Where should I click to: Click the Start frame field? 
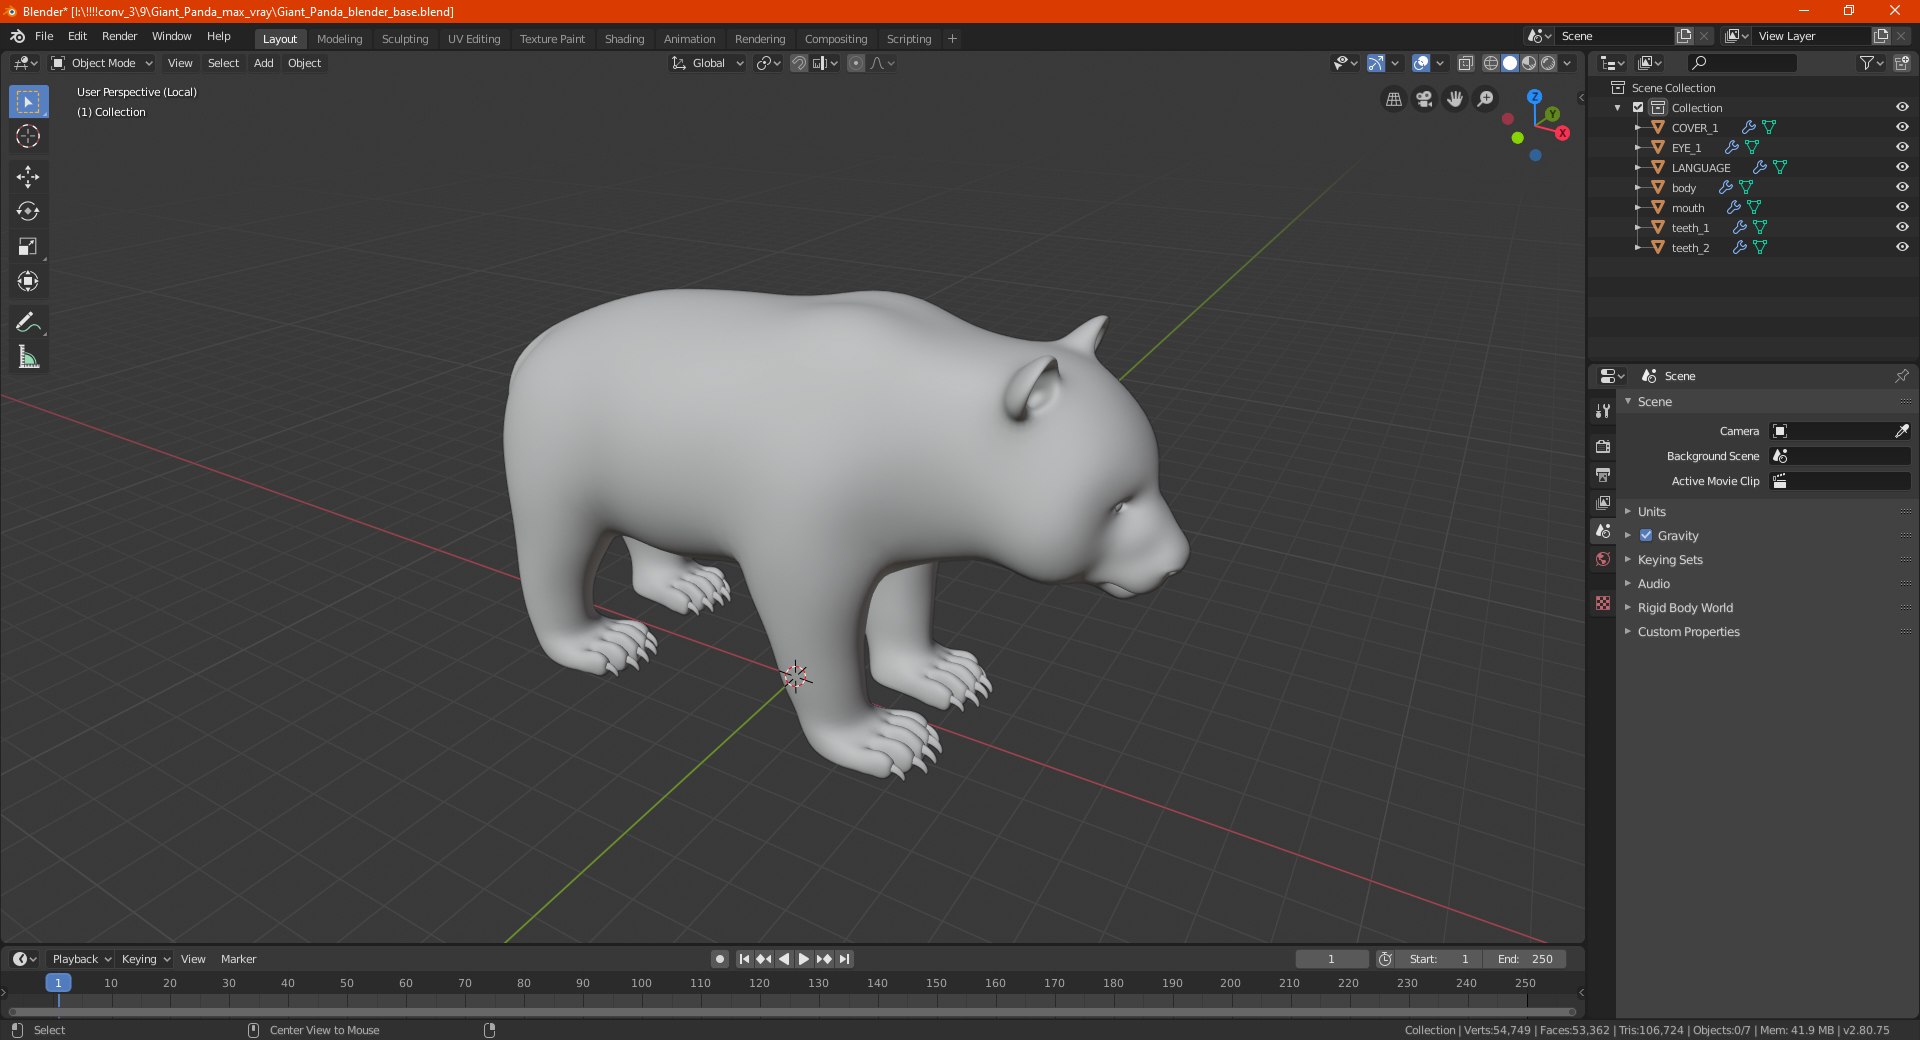1438,959
